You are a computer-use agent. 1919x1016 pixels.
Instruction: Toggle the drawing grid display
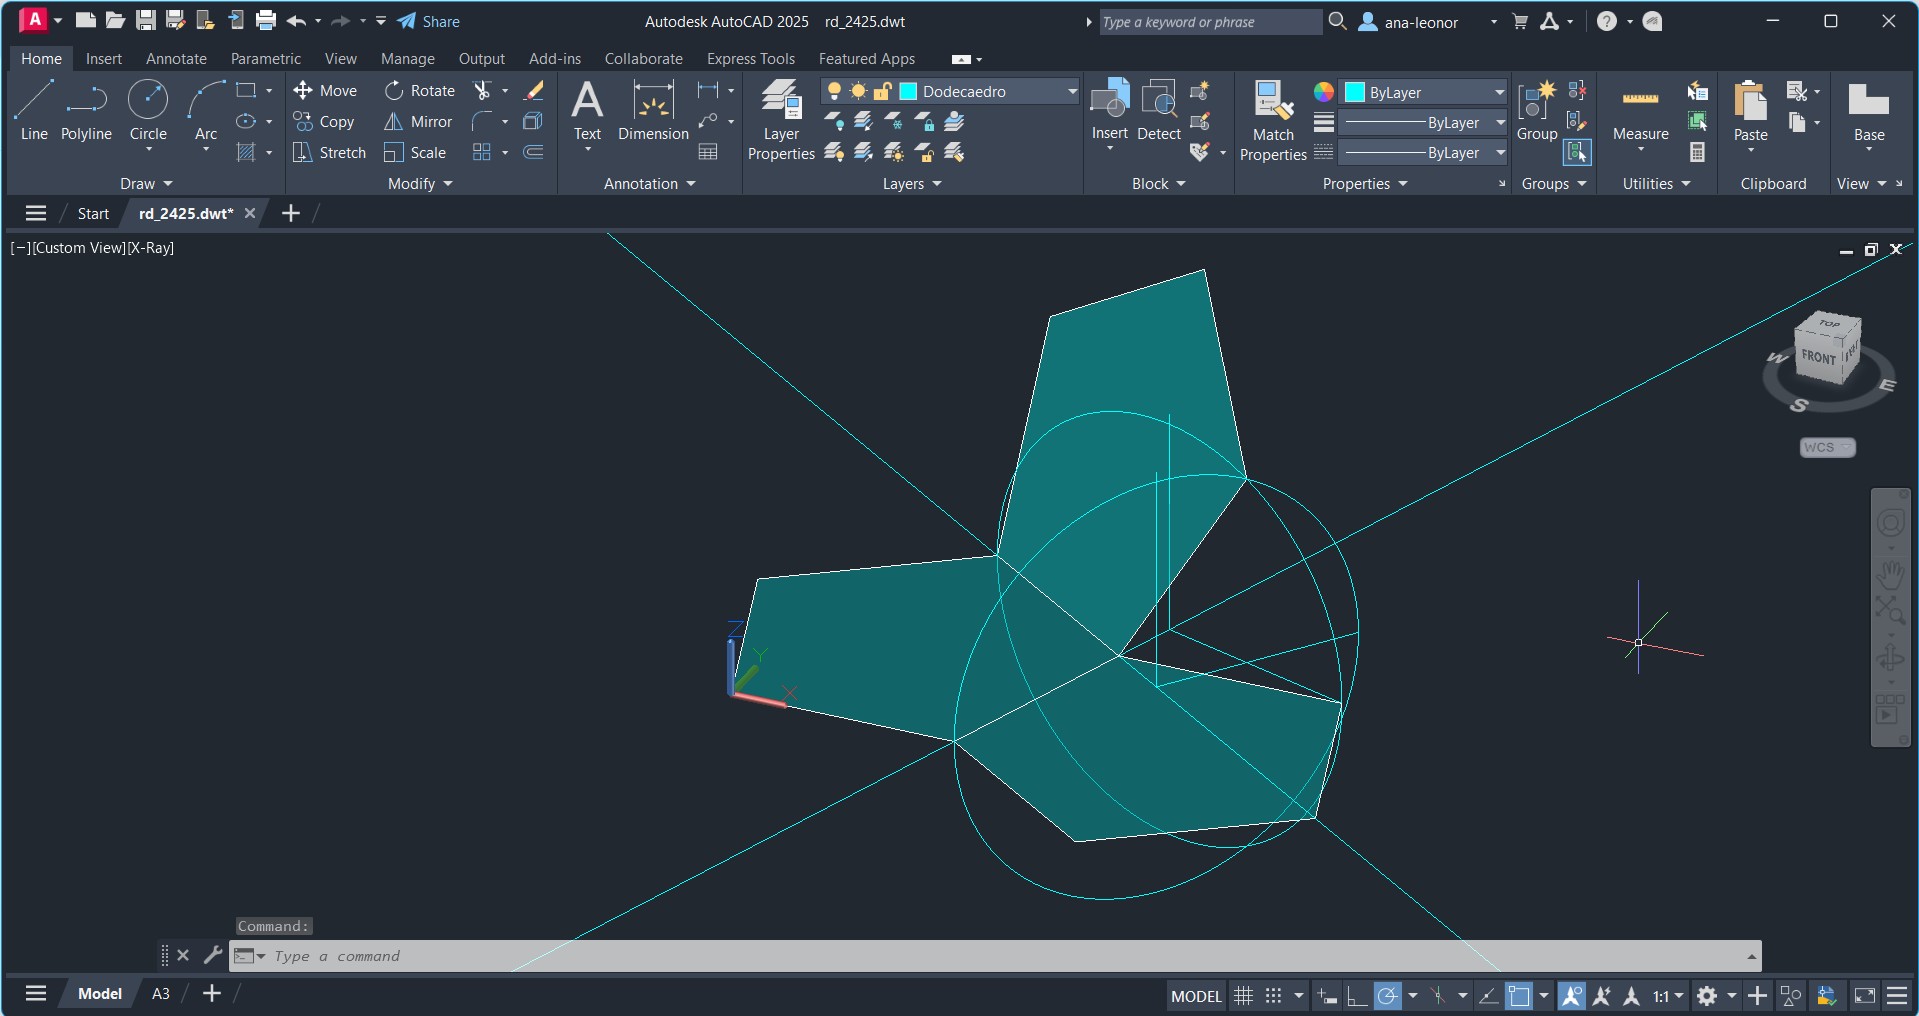tap(1243, 996)
